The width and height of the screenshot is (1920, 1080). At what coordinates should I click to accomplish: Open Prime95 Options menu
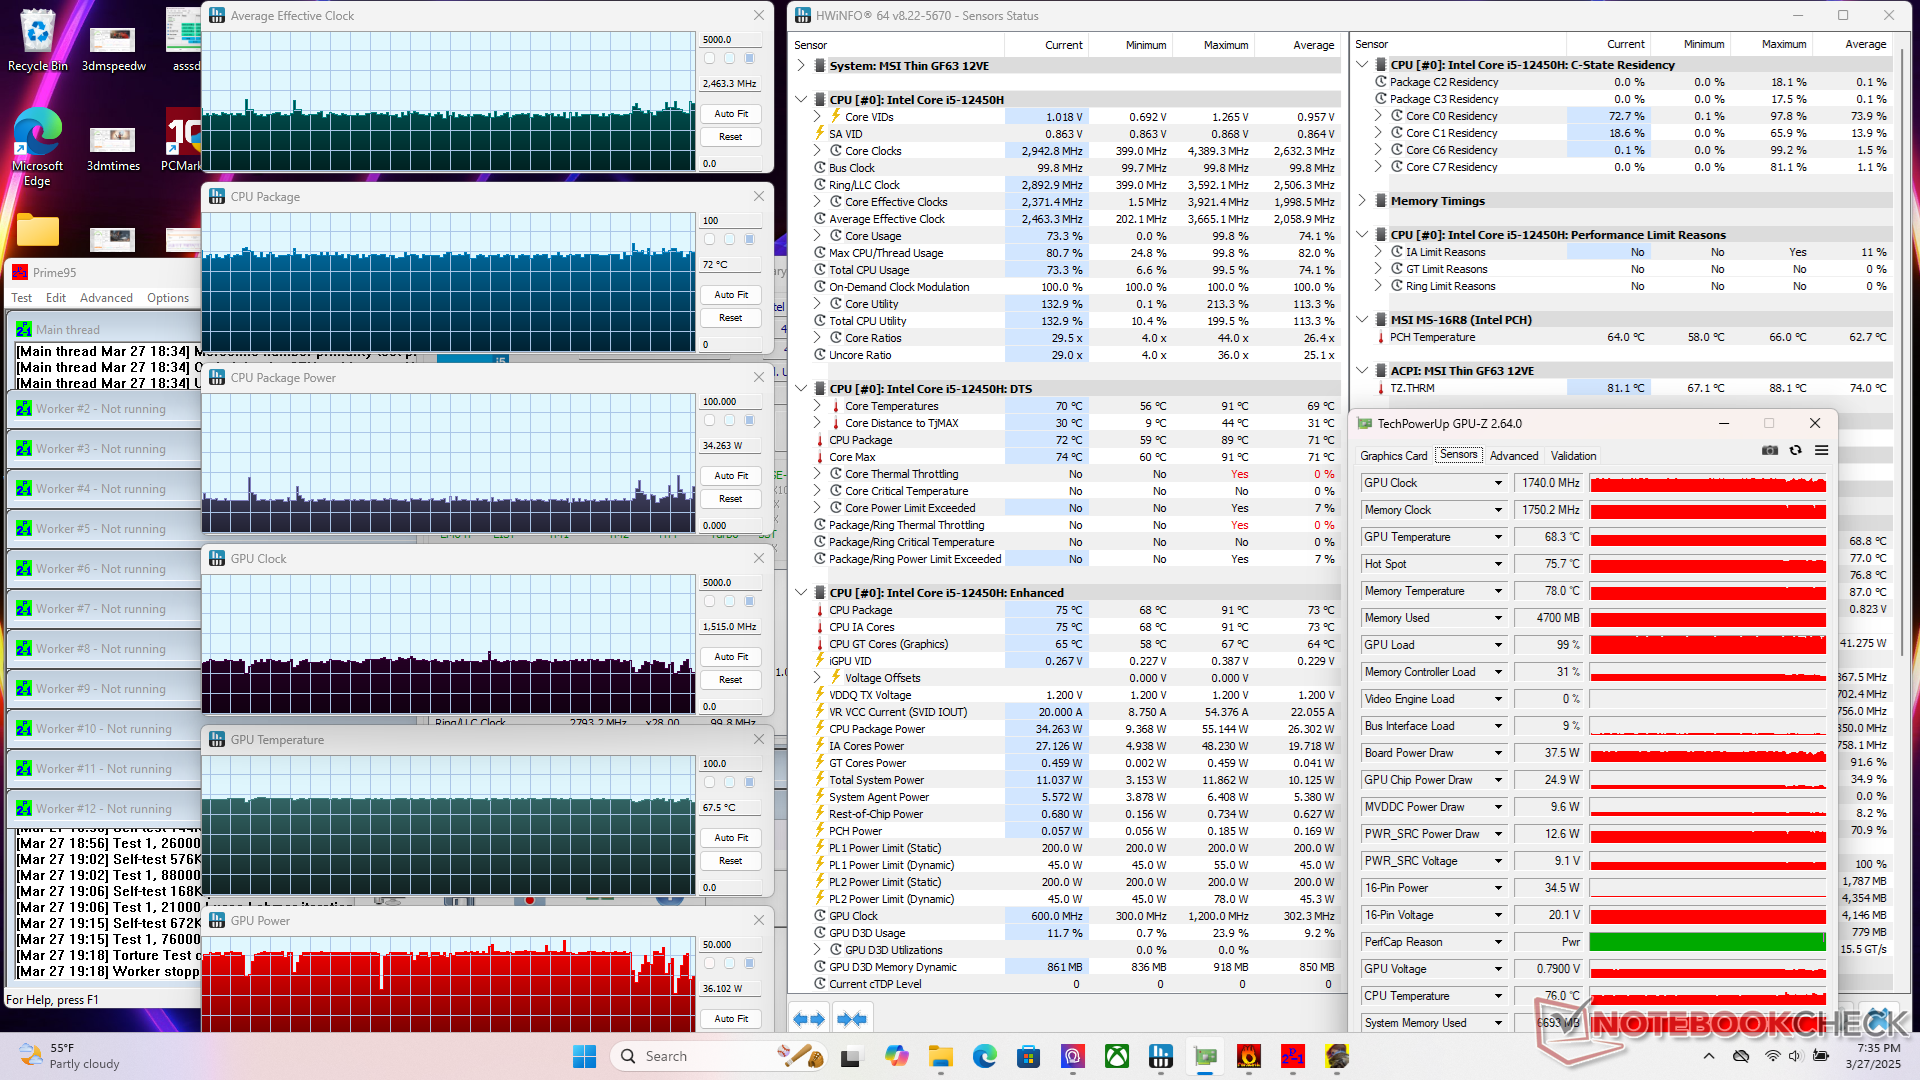coord(168,298)
